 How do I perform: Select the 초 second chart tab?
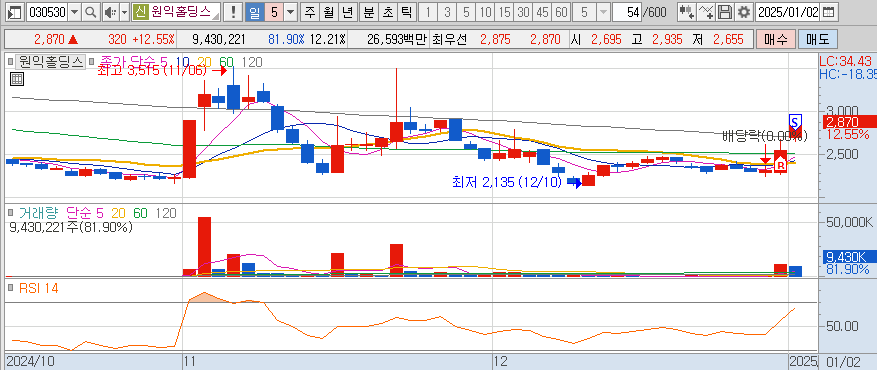pyautogui.click(x=387, y=12)
